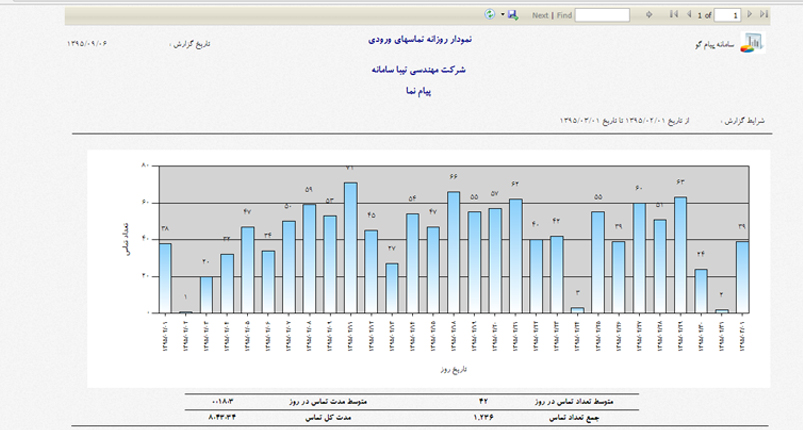Select the first chart bar labeled 38
The height and width of the screenshot is (430, 803).
(164, 278)
